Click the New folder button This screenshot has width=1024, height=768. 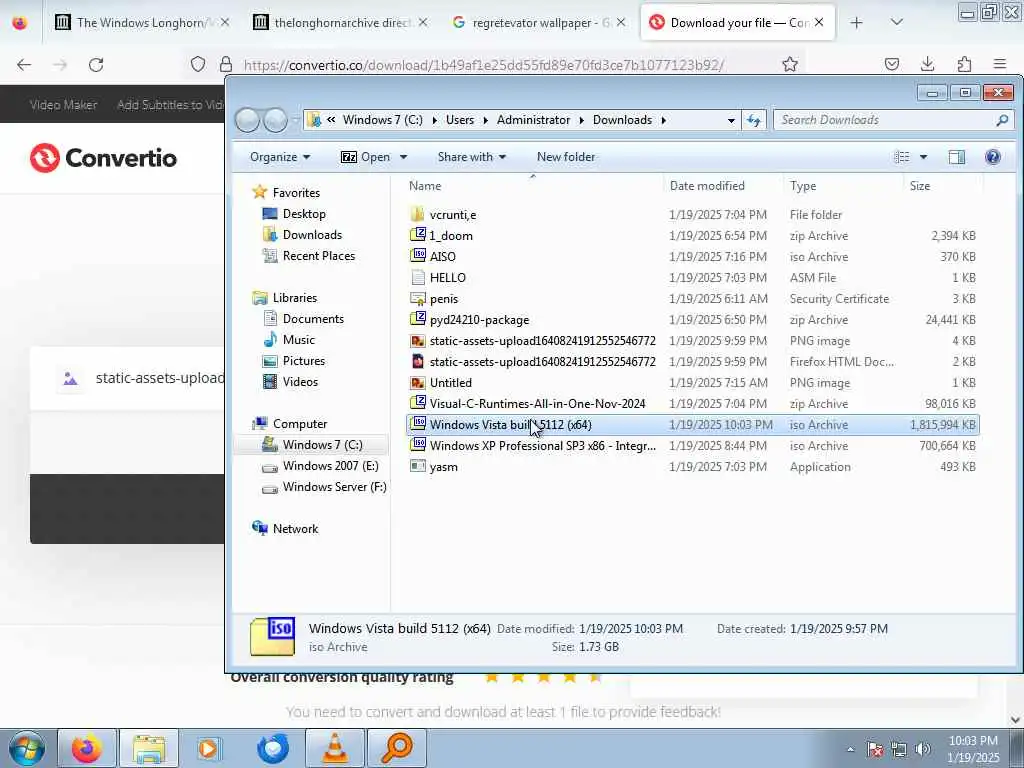pyautogui.click(x=566, y=157)
